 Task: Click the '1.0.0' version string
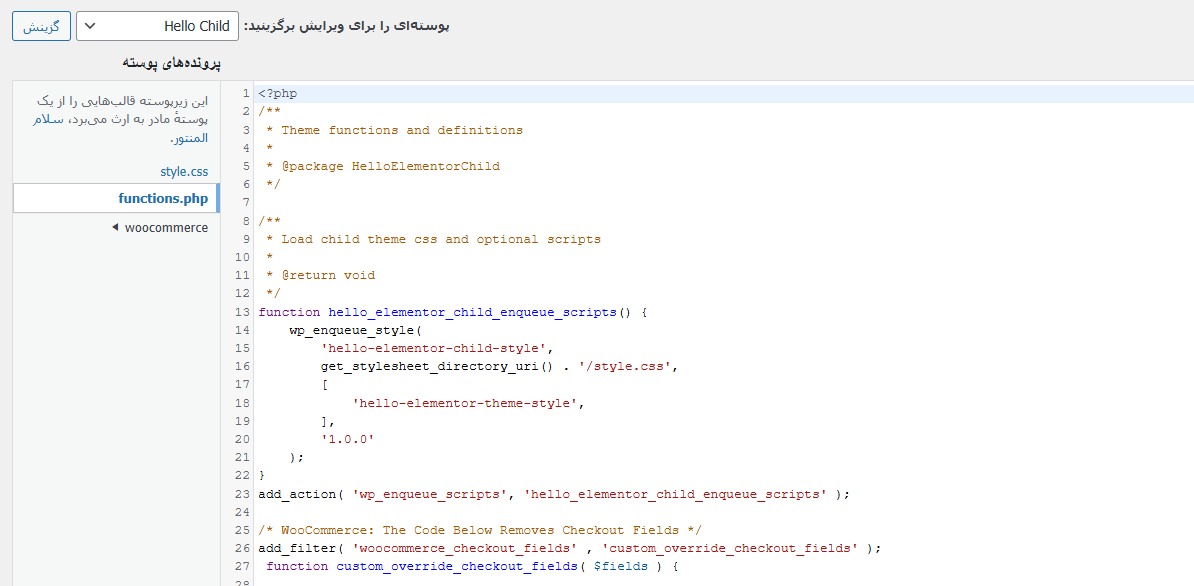tap(348, 439)
